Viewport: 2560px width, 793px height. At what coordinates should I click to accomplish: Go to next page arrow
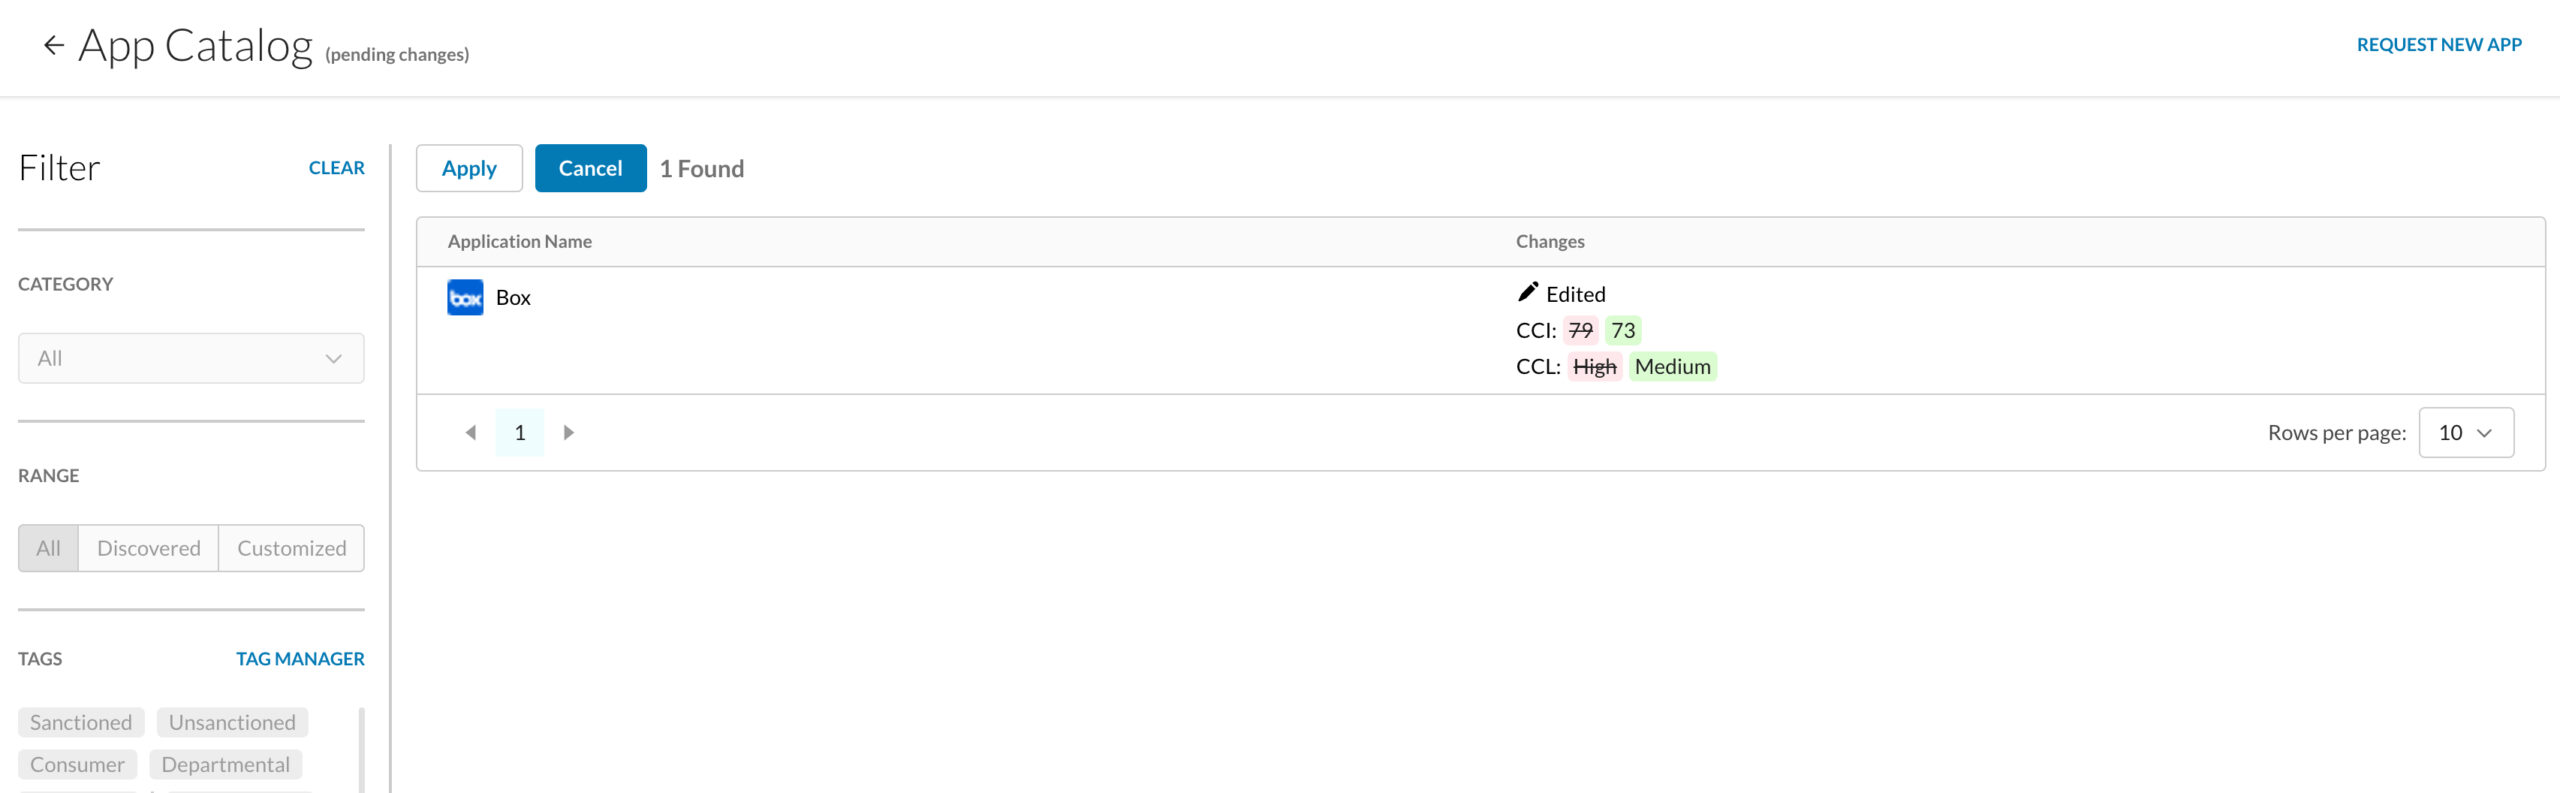tap(569, 433)
